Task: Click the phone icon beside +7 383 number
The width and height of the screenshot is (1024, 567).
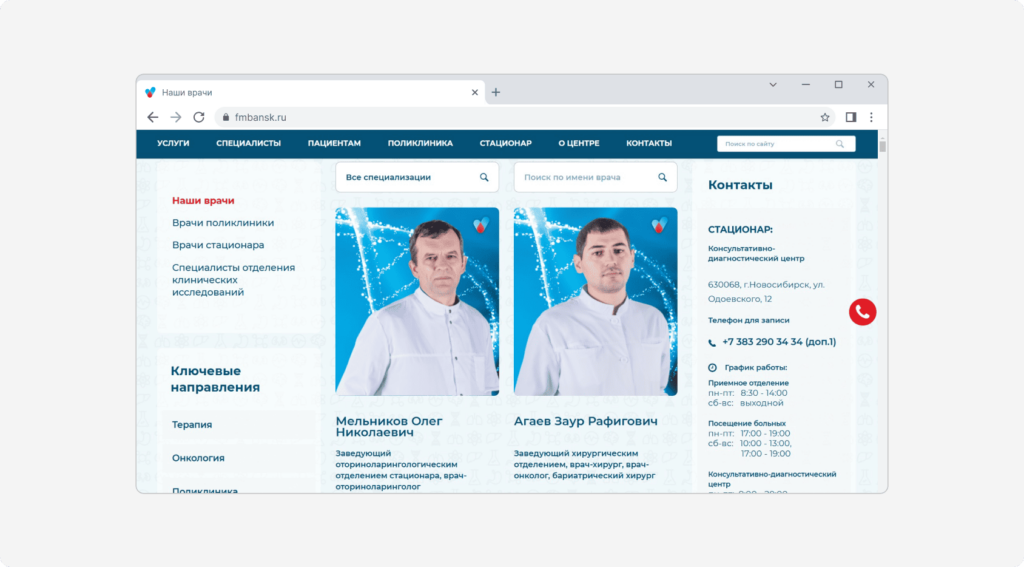Action: pyautogui.click(x=712, y=342)
